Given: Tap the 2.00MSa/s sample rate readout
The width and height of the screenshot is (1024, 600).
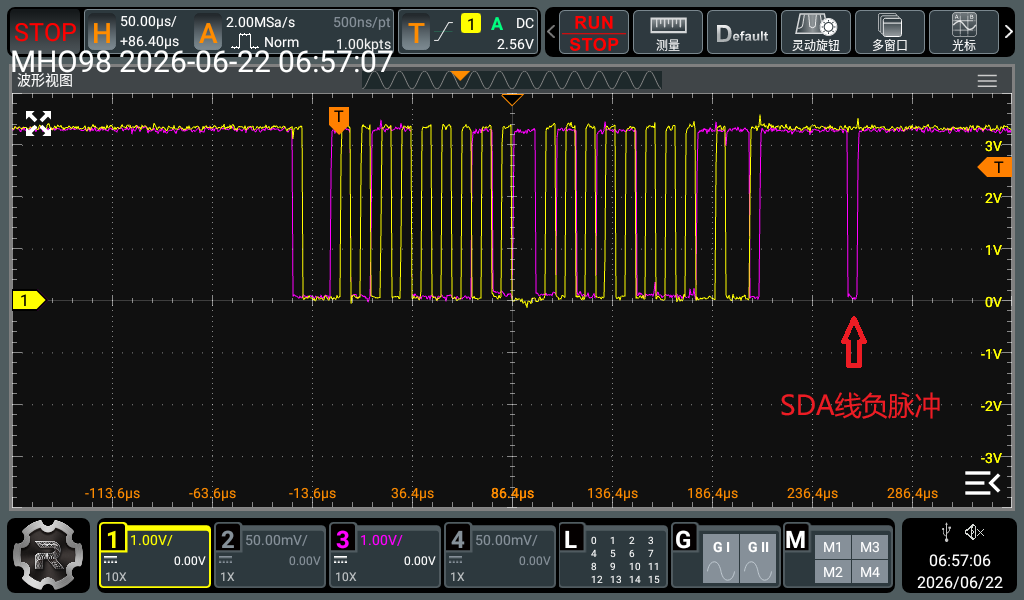Looking at the screenshot, I should [x=261, y=22].
